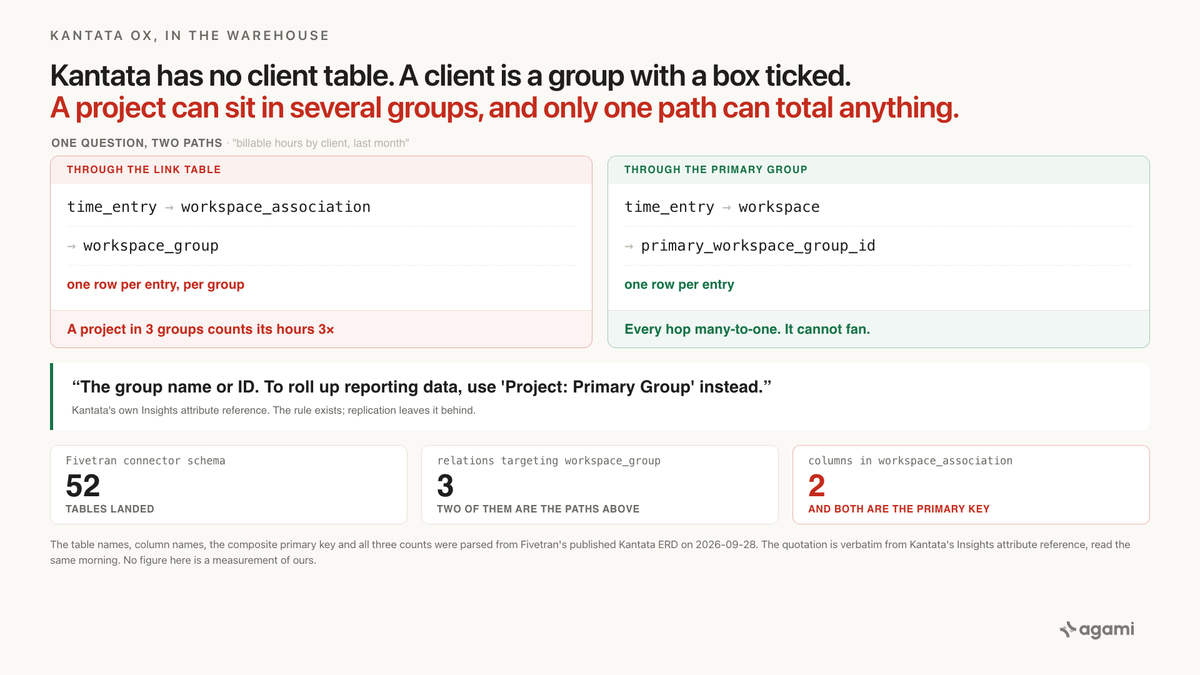The image size is (1200, 675).
Task: Click the headline 'Kantata has no client table'
Action: (x=450, y=76)
